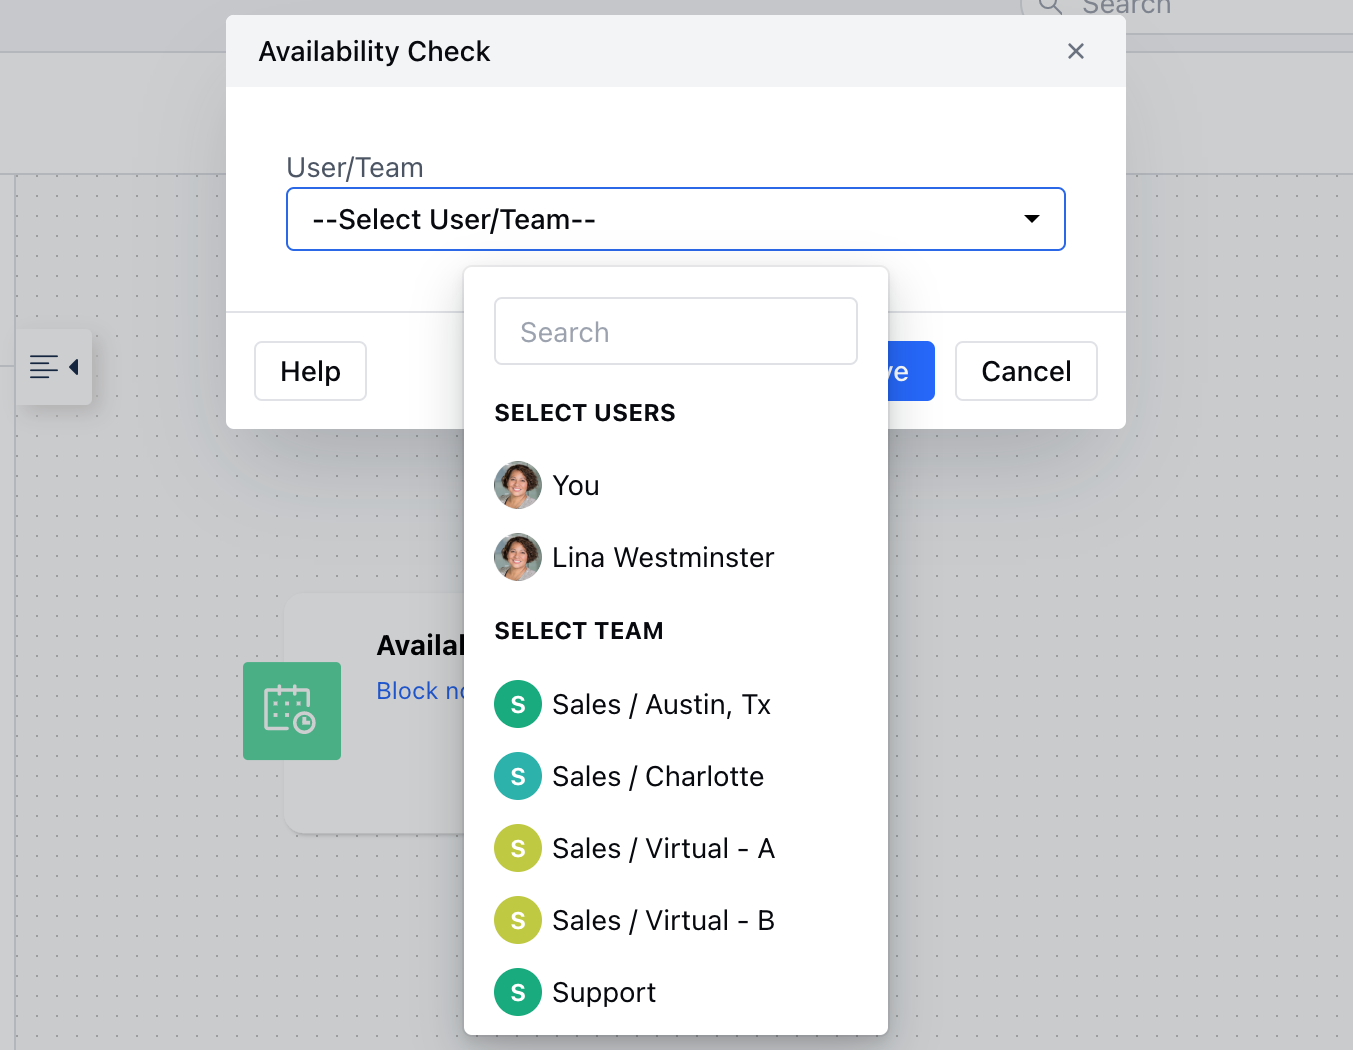Click the "You" user avatar photo
Viewport: 1353px width, 1050px height.
[518, 485]
